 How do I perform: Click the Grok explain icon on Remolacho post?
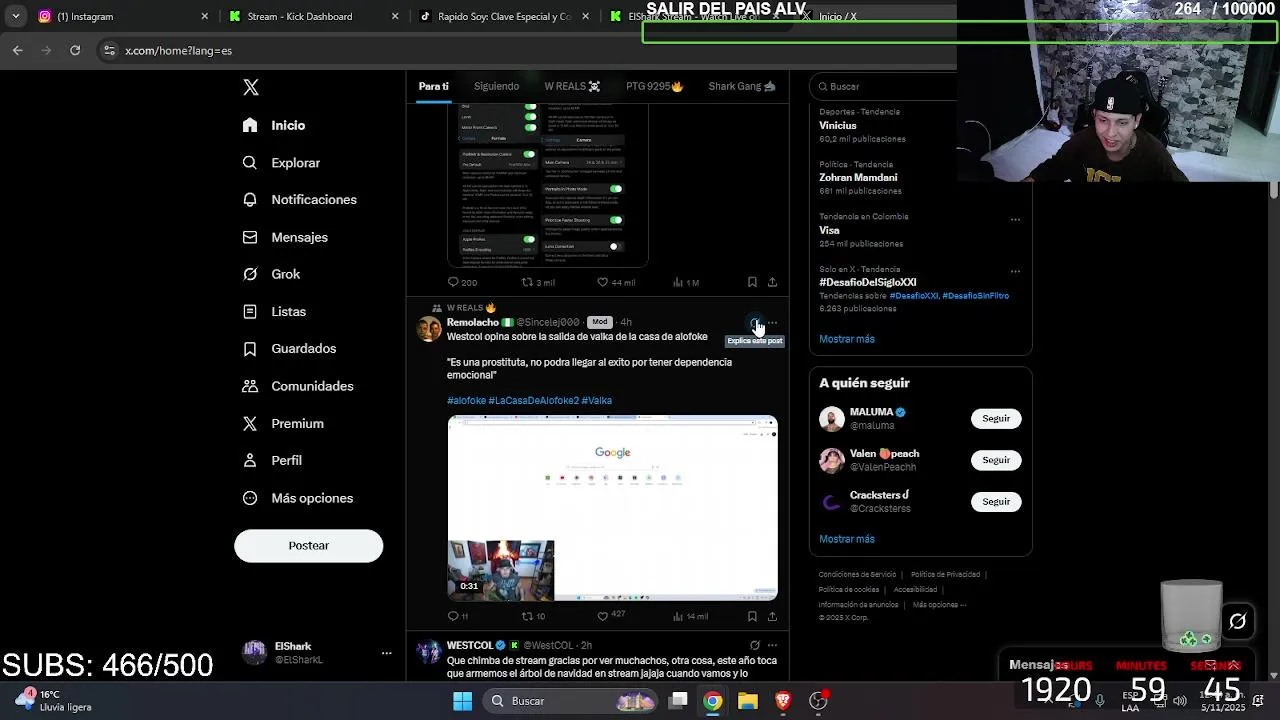755,323
